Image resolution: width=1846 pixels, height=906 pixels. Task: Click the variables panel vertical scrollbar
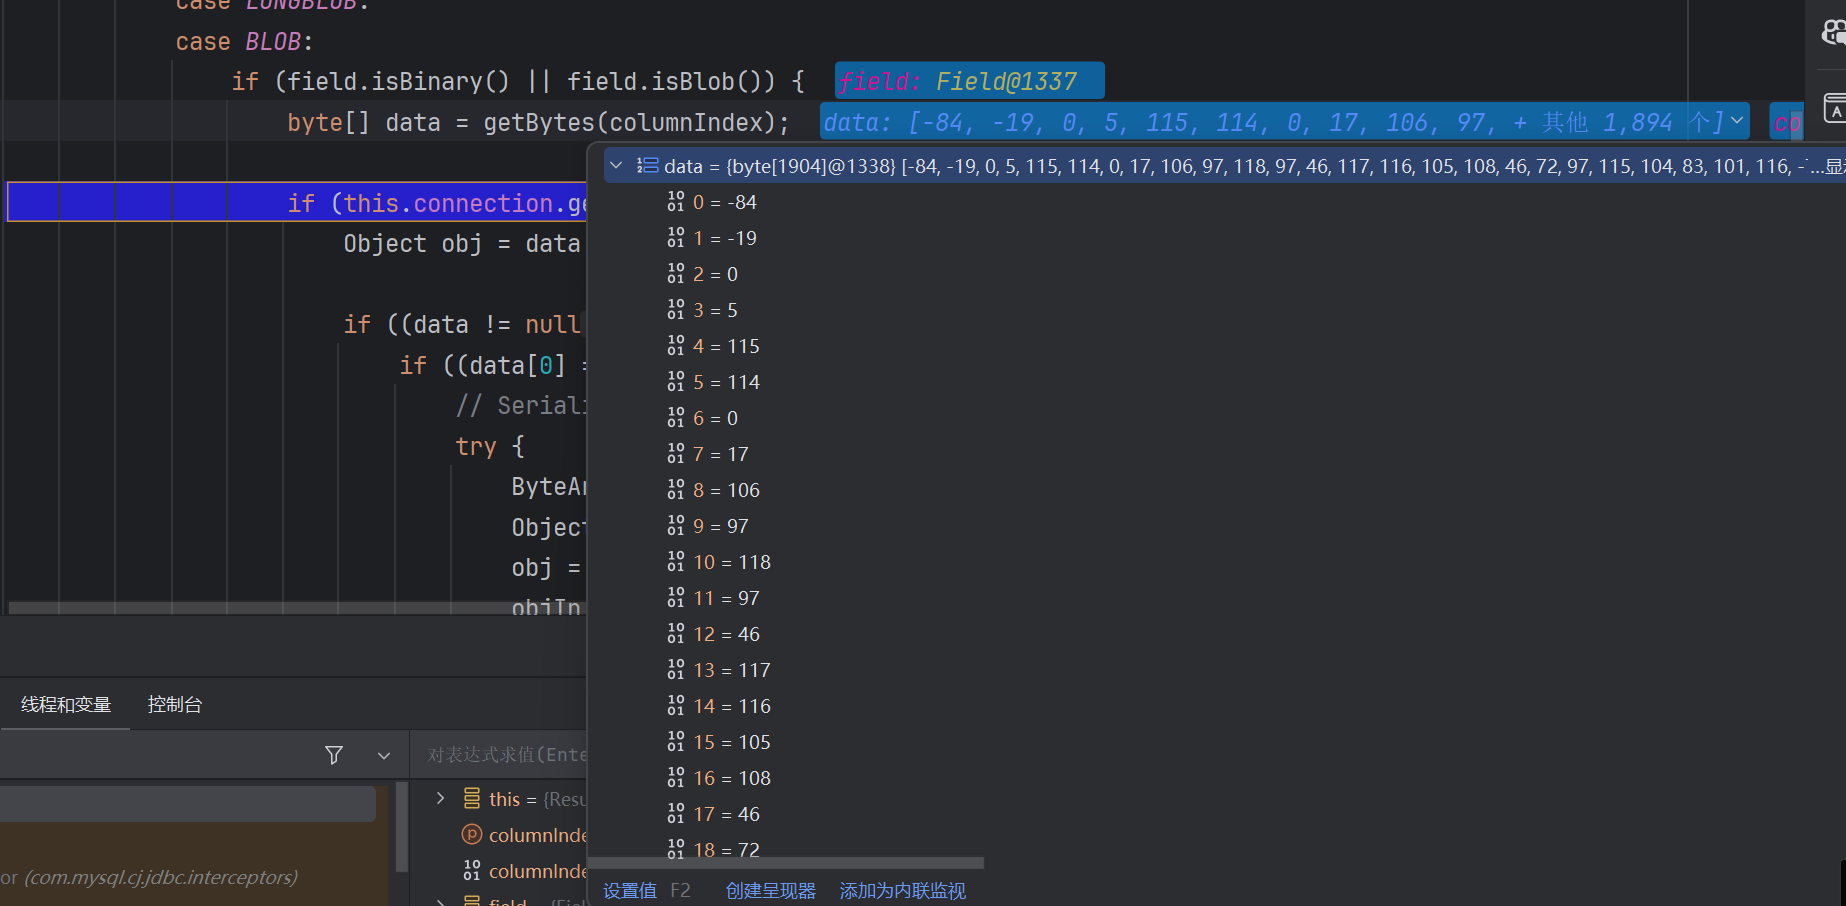point(402,827)
